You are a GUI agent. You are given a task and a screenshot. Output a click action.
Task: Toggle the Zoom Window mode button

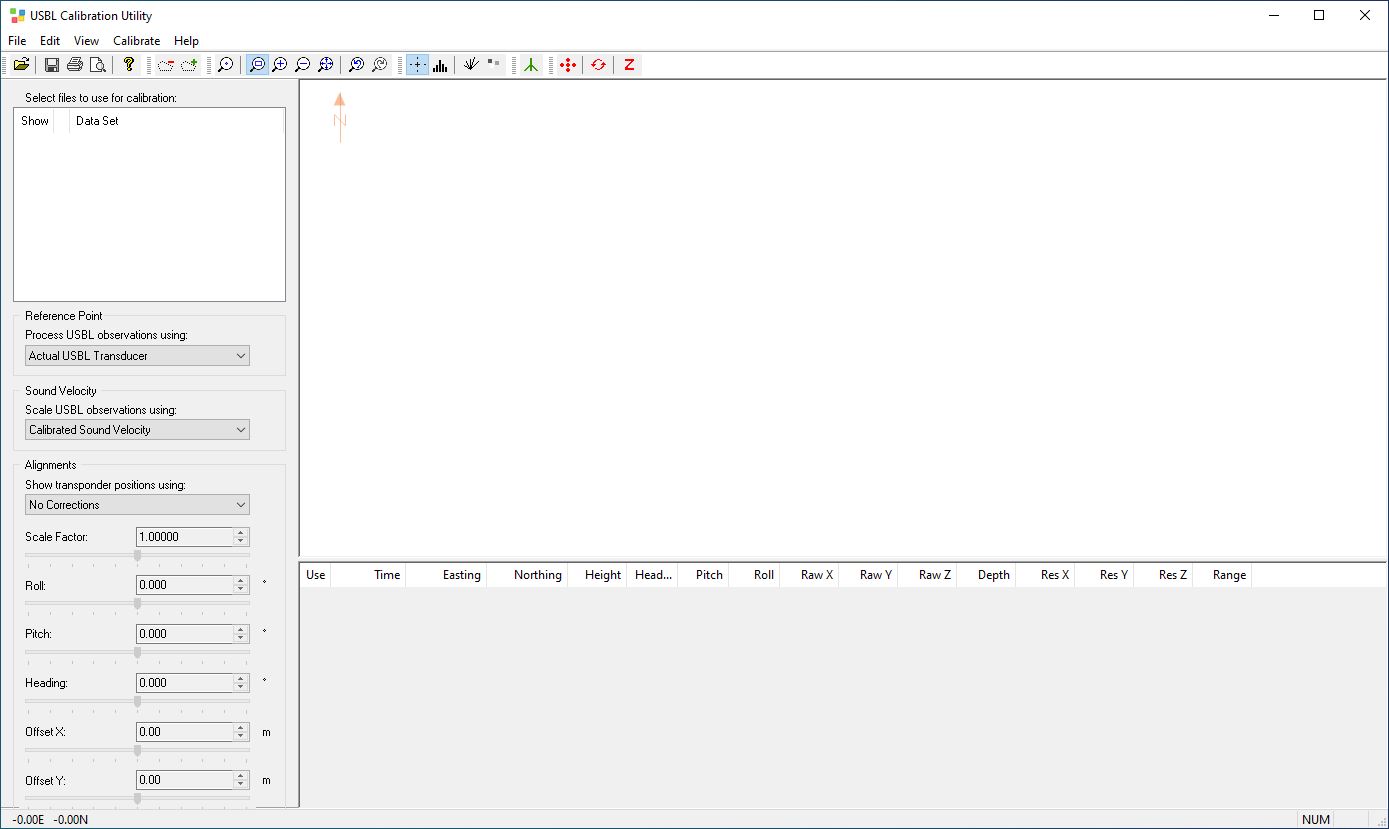pyautogui.click(x=257, y=64)
